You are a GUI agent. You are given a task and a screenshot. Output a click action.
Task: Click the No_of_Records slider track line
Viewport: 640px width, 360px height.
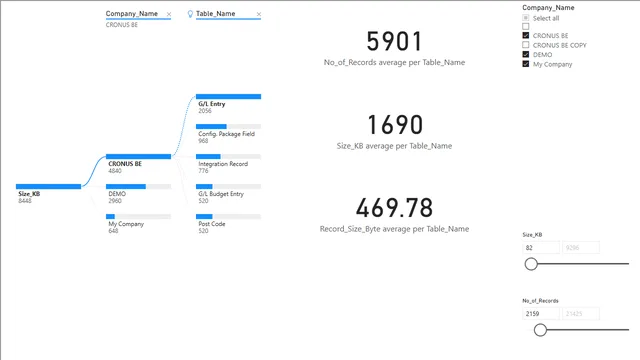(x=588, y=330)
